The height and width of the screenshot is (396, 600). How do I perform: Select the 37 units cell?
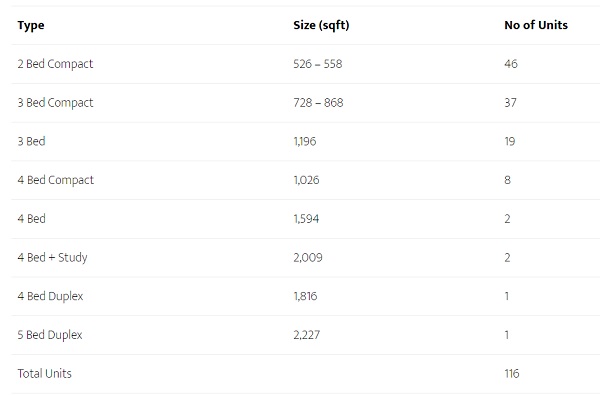510,103
